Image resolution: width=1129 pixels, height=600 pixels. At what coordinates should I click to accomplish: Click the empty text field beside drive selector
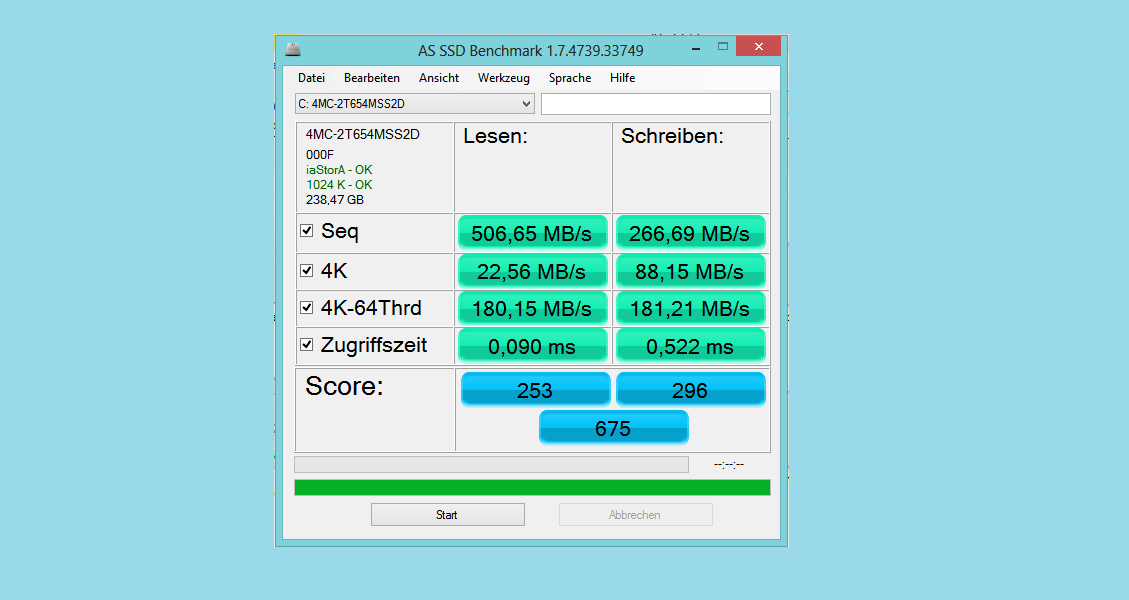[x=655, y=103]
